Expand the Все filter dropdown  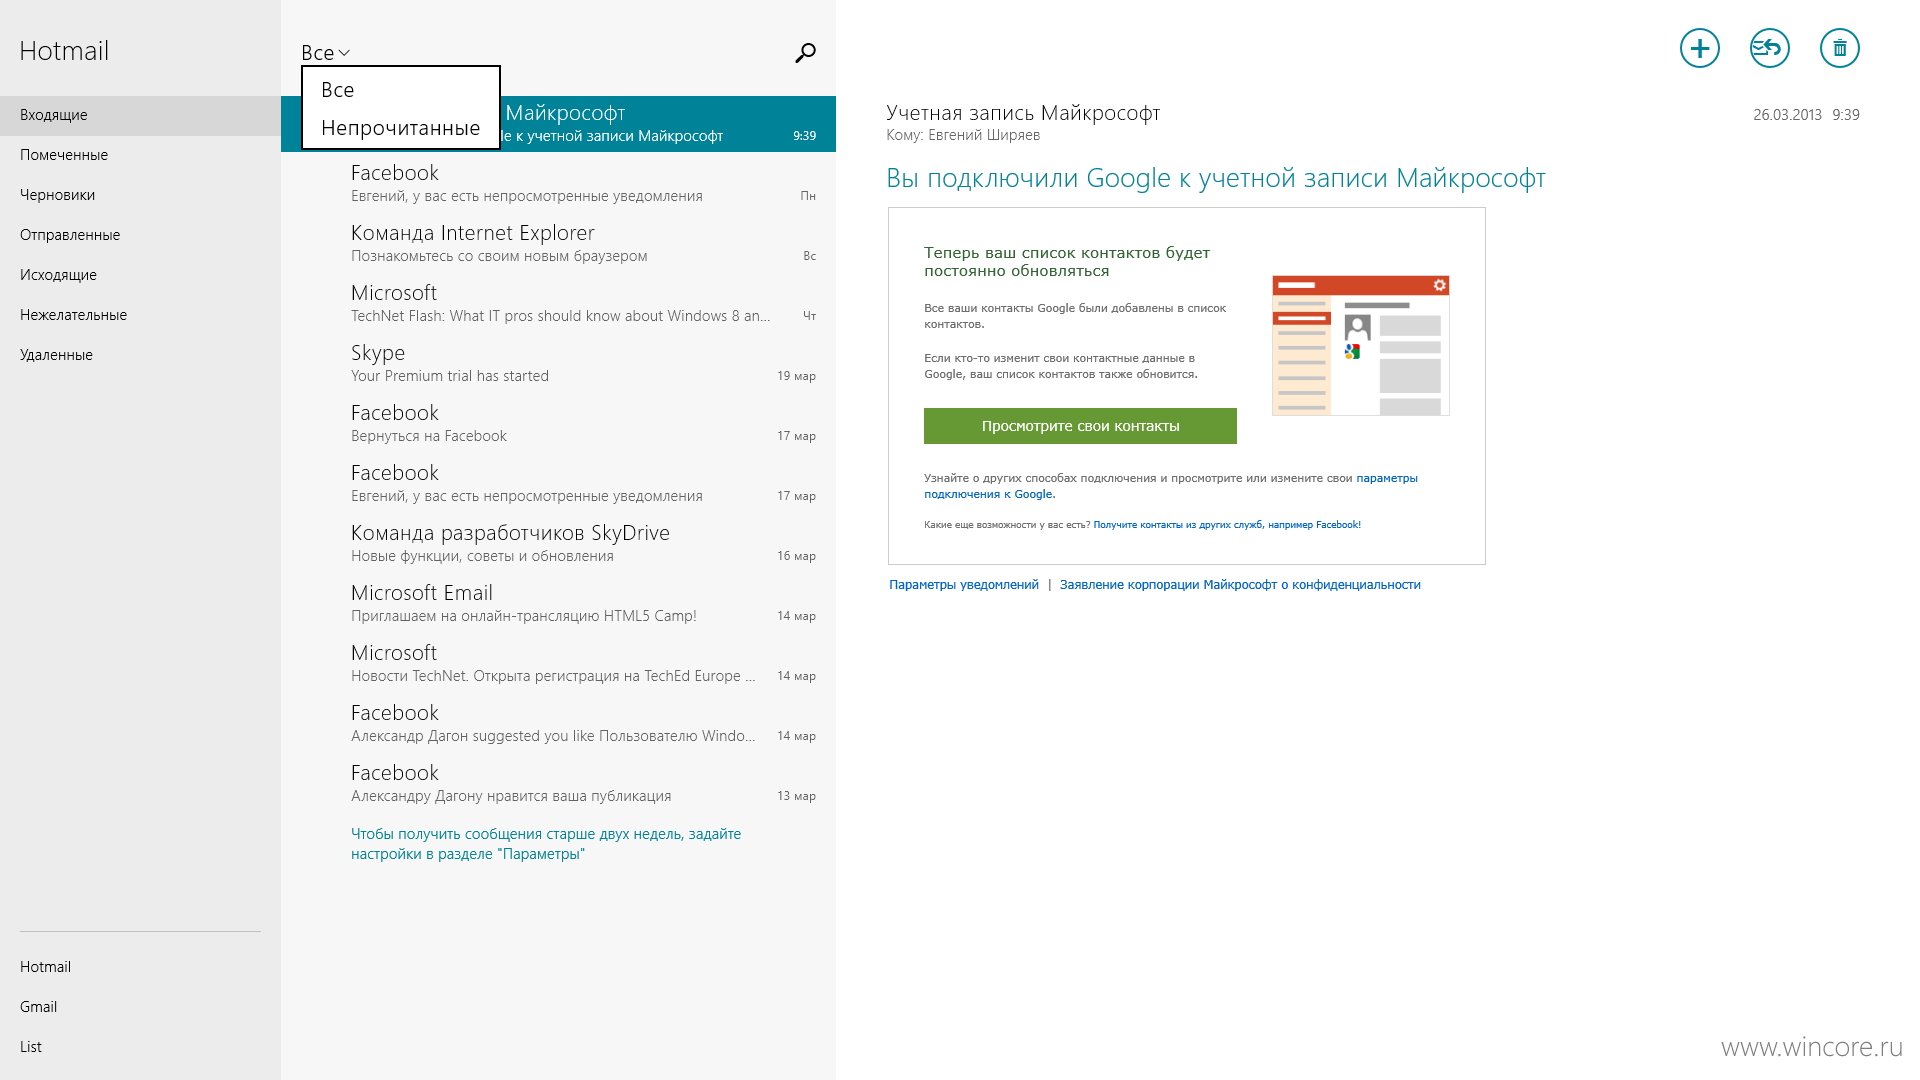[x=325, y=53]
